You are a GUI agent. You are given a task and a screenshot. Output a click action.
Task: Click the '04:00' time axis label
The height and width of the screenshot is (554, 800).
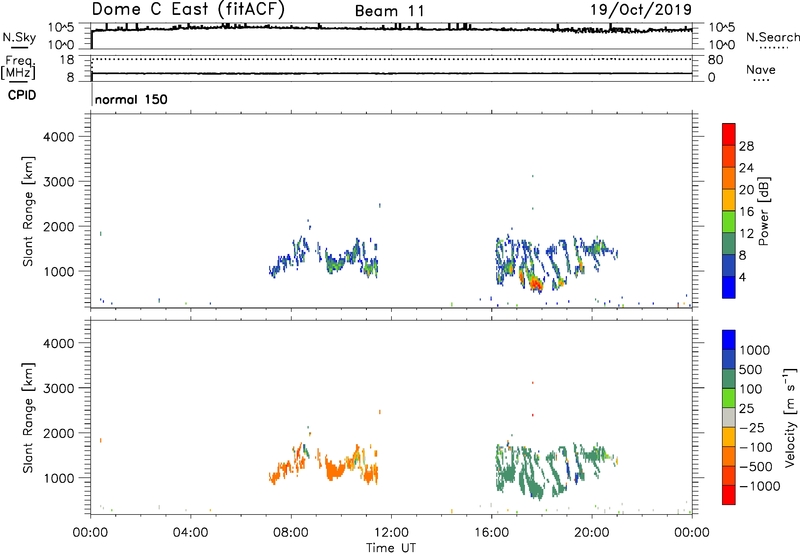click(191, 533)
